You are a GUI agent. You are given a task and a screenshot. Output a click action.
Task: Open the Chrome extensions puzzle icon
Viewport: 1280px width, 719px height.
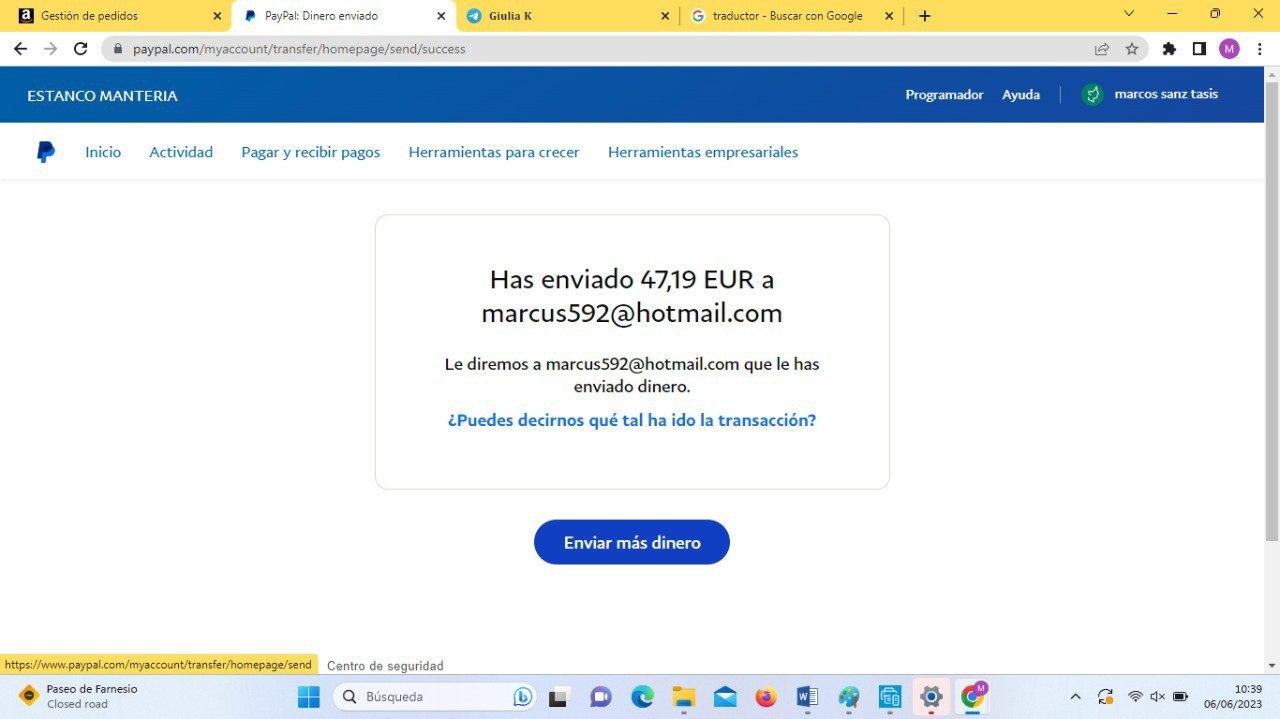(1169, 48)
